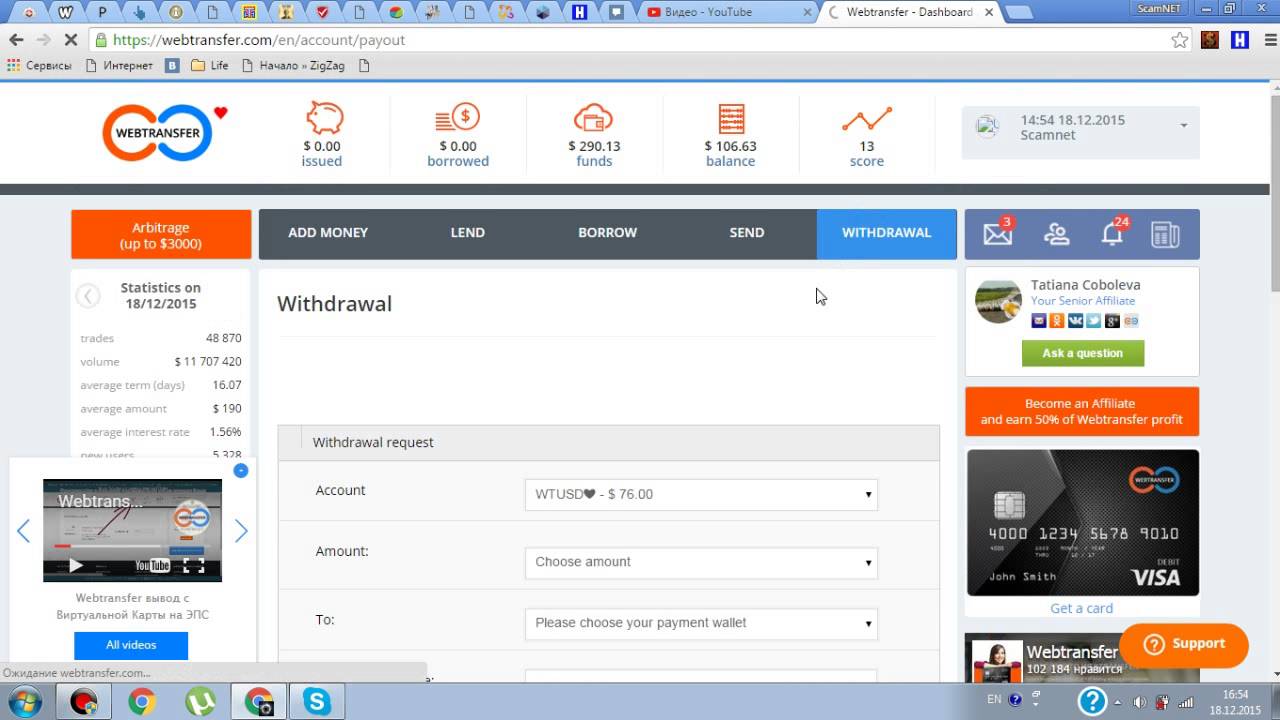Open the Сервисы apps shortcut
The height and width of the screenshot is (720, 1280).
39,66
